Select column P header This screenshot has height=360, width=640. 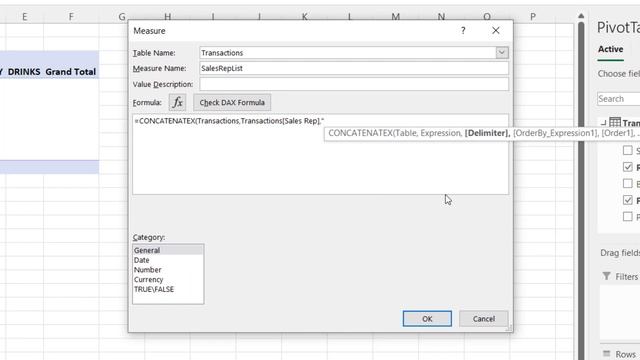pos(533,17)
